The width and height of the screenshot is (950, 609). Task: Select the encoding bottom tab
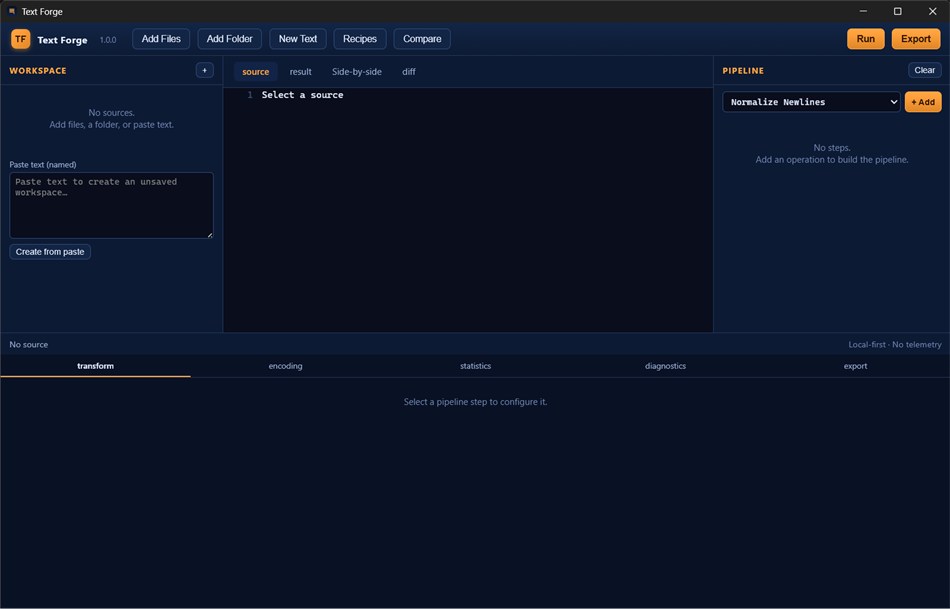tap(285, 366)
